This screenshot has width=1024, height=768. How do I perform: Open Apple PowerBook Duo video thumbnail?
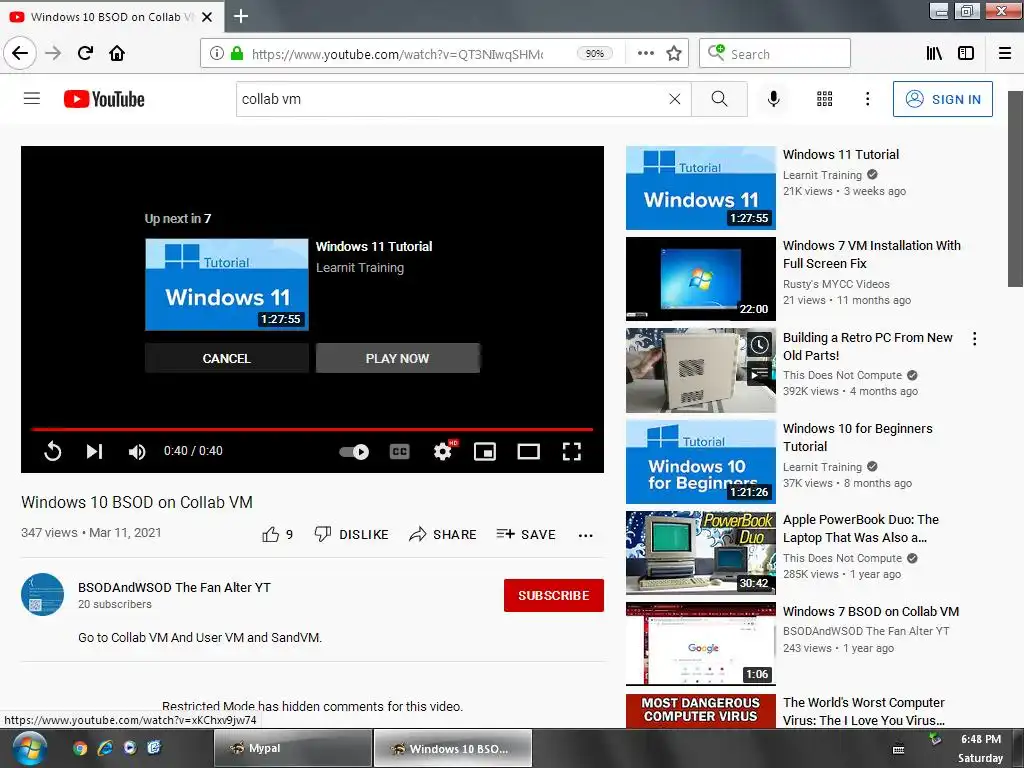coord(701,552)
